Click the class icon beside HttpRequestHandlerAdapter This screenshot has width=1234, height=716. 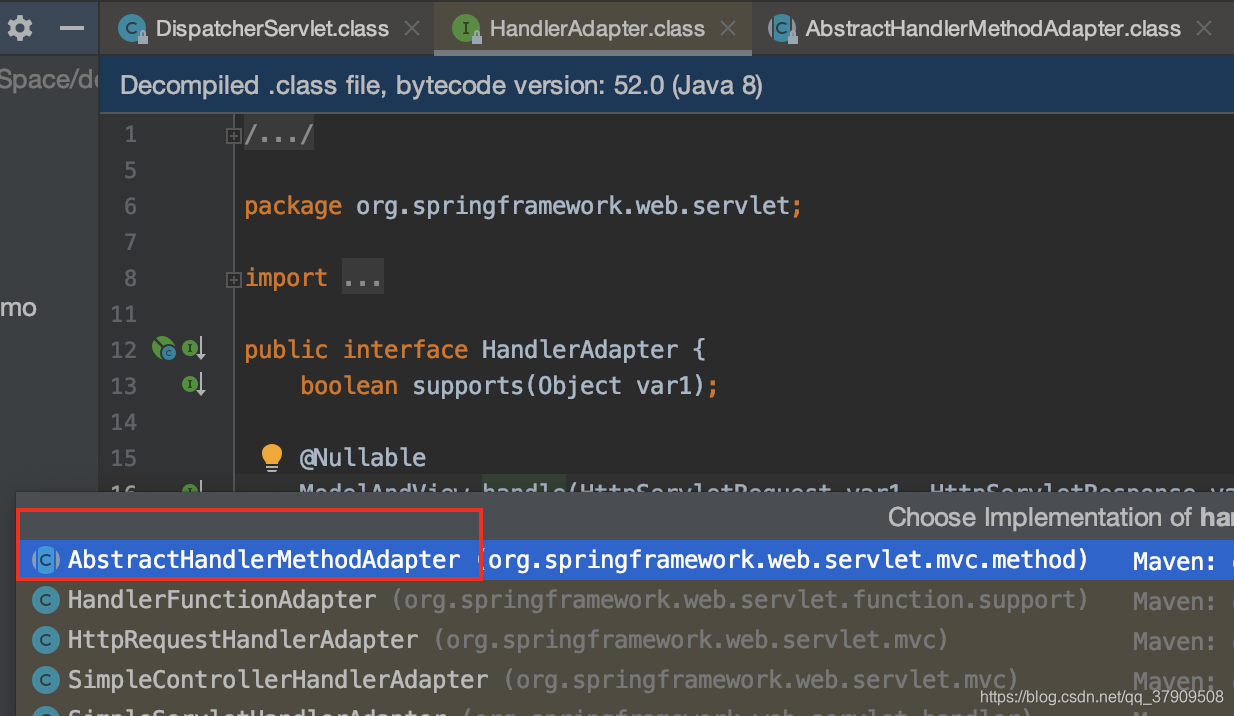tap(46, 640)
